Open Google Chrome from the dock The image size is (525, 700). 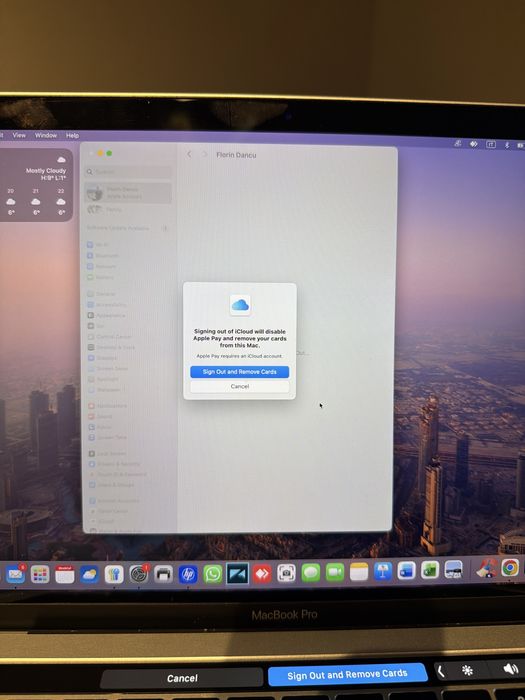[x=510, y=568]
